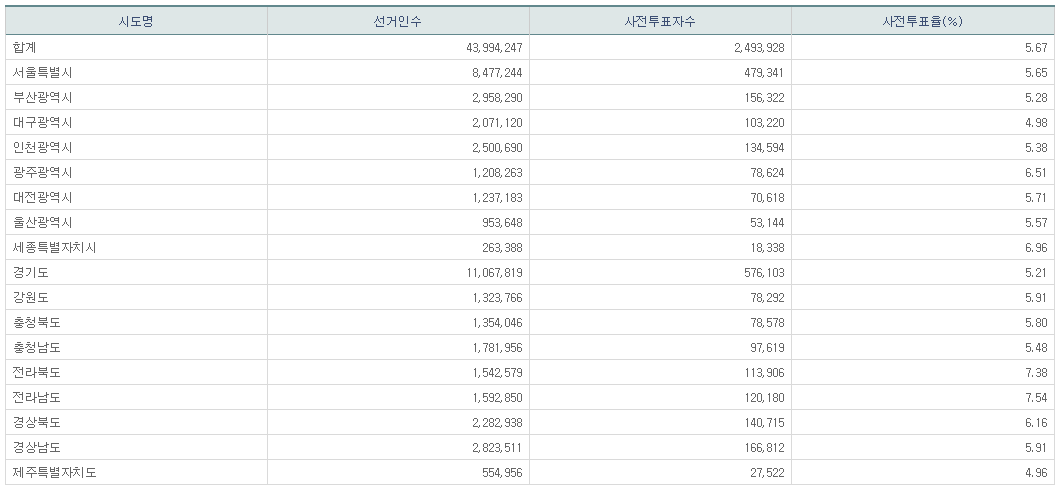Select the 서울특별시 row label
This screenshot has height=487, width=1057.
point(43,72)
